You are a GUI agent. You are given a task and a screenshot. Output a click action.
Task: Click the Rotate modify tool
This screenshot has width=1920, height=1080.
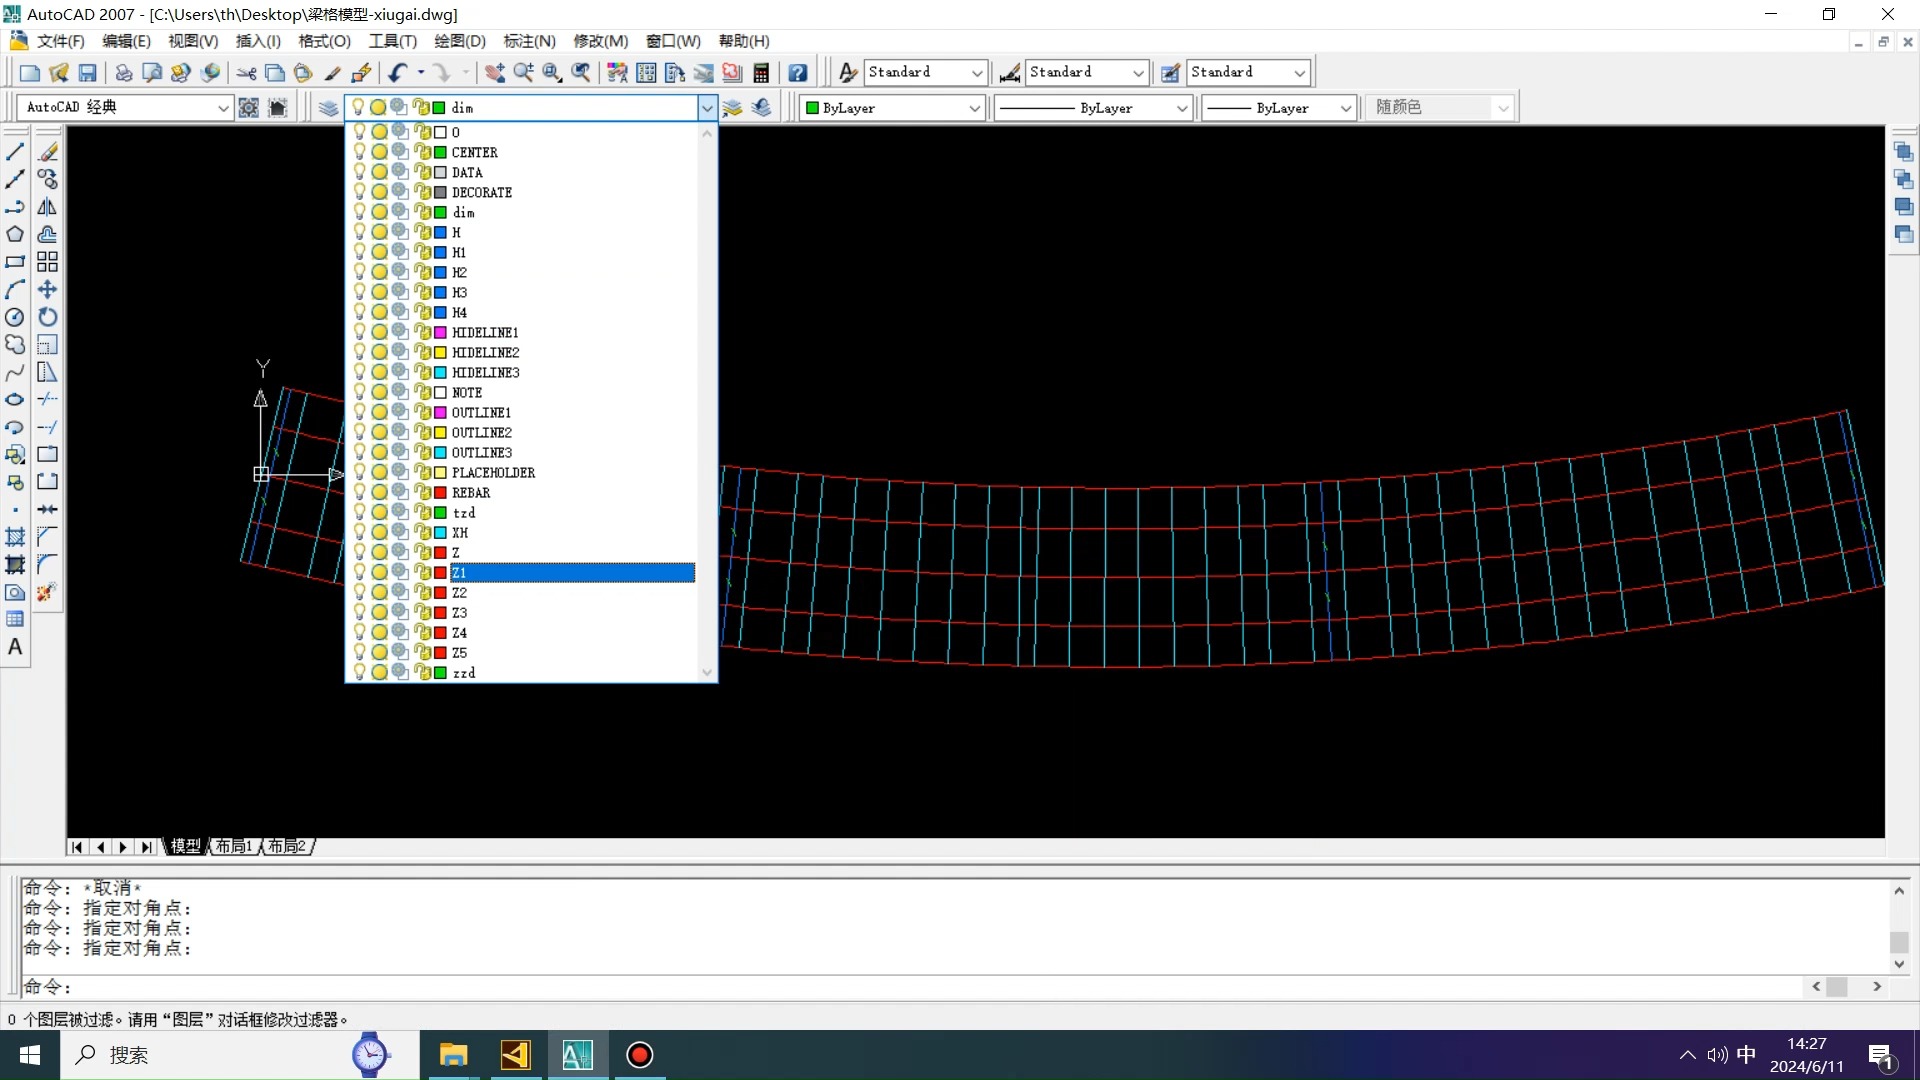point(47,317)
